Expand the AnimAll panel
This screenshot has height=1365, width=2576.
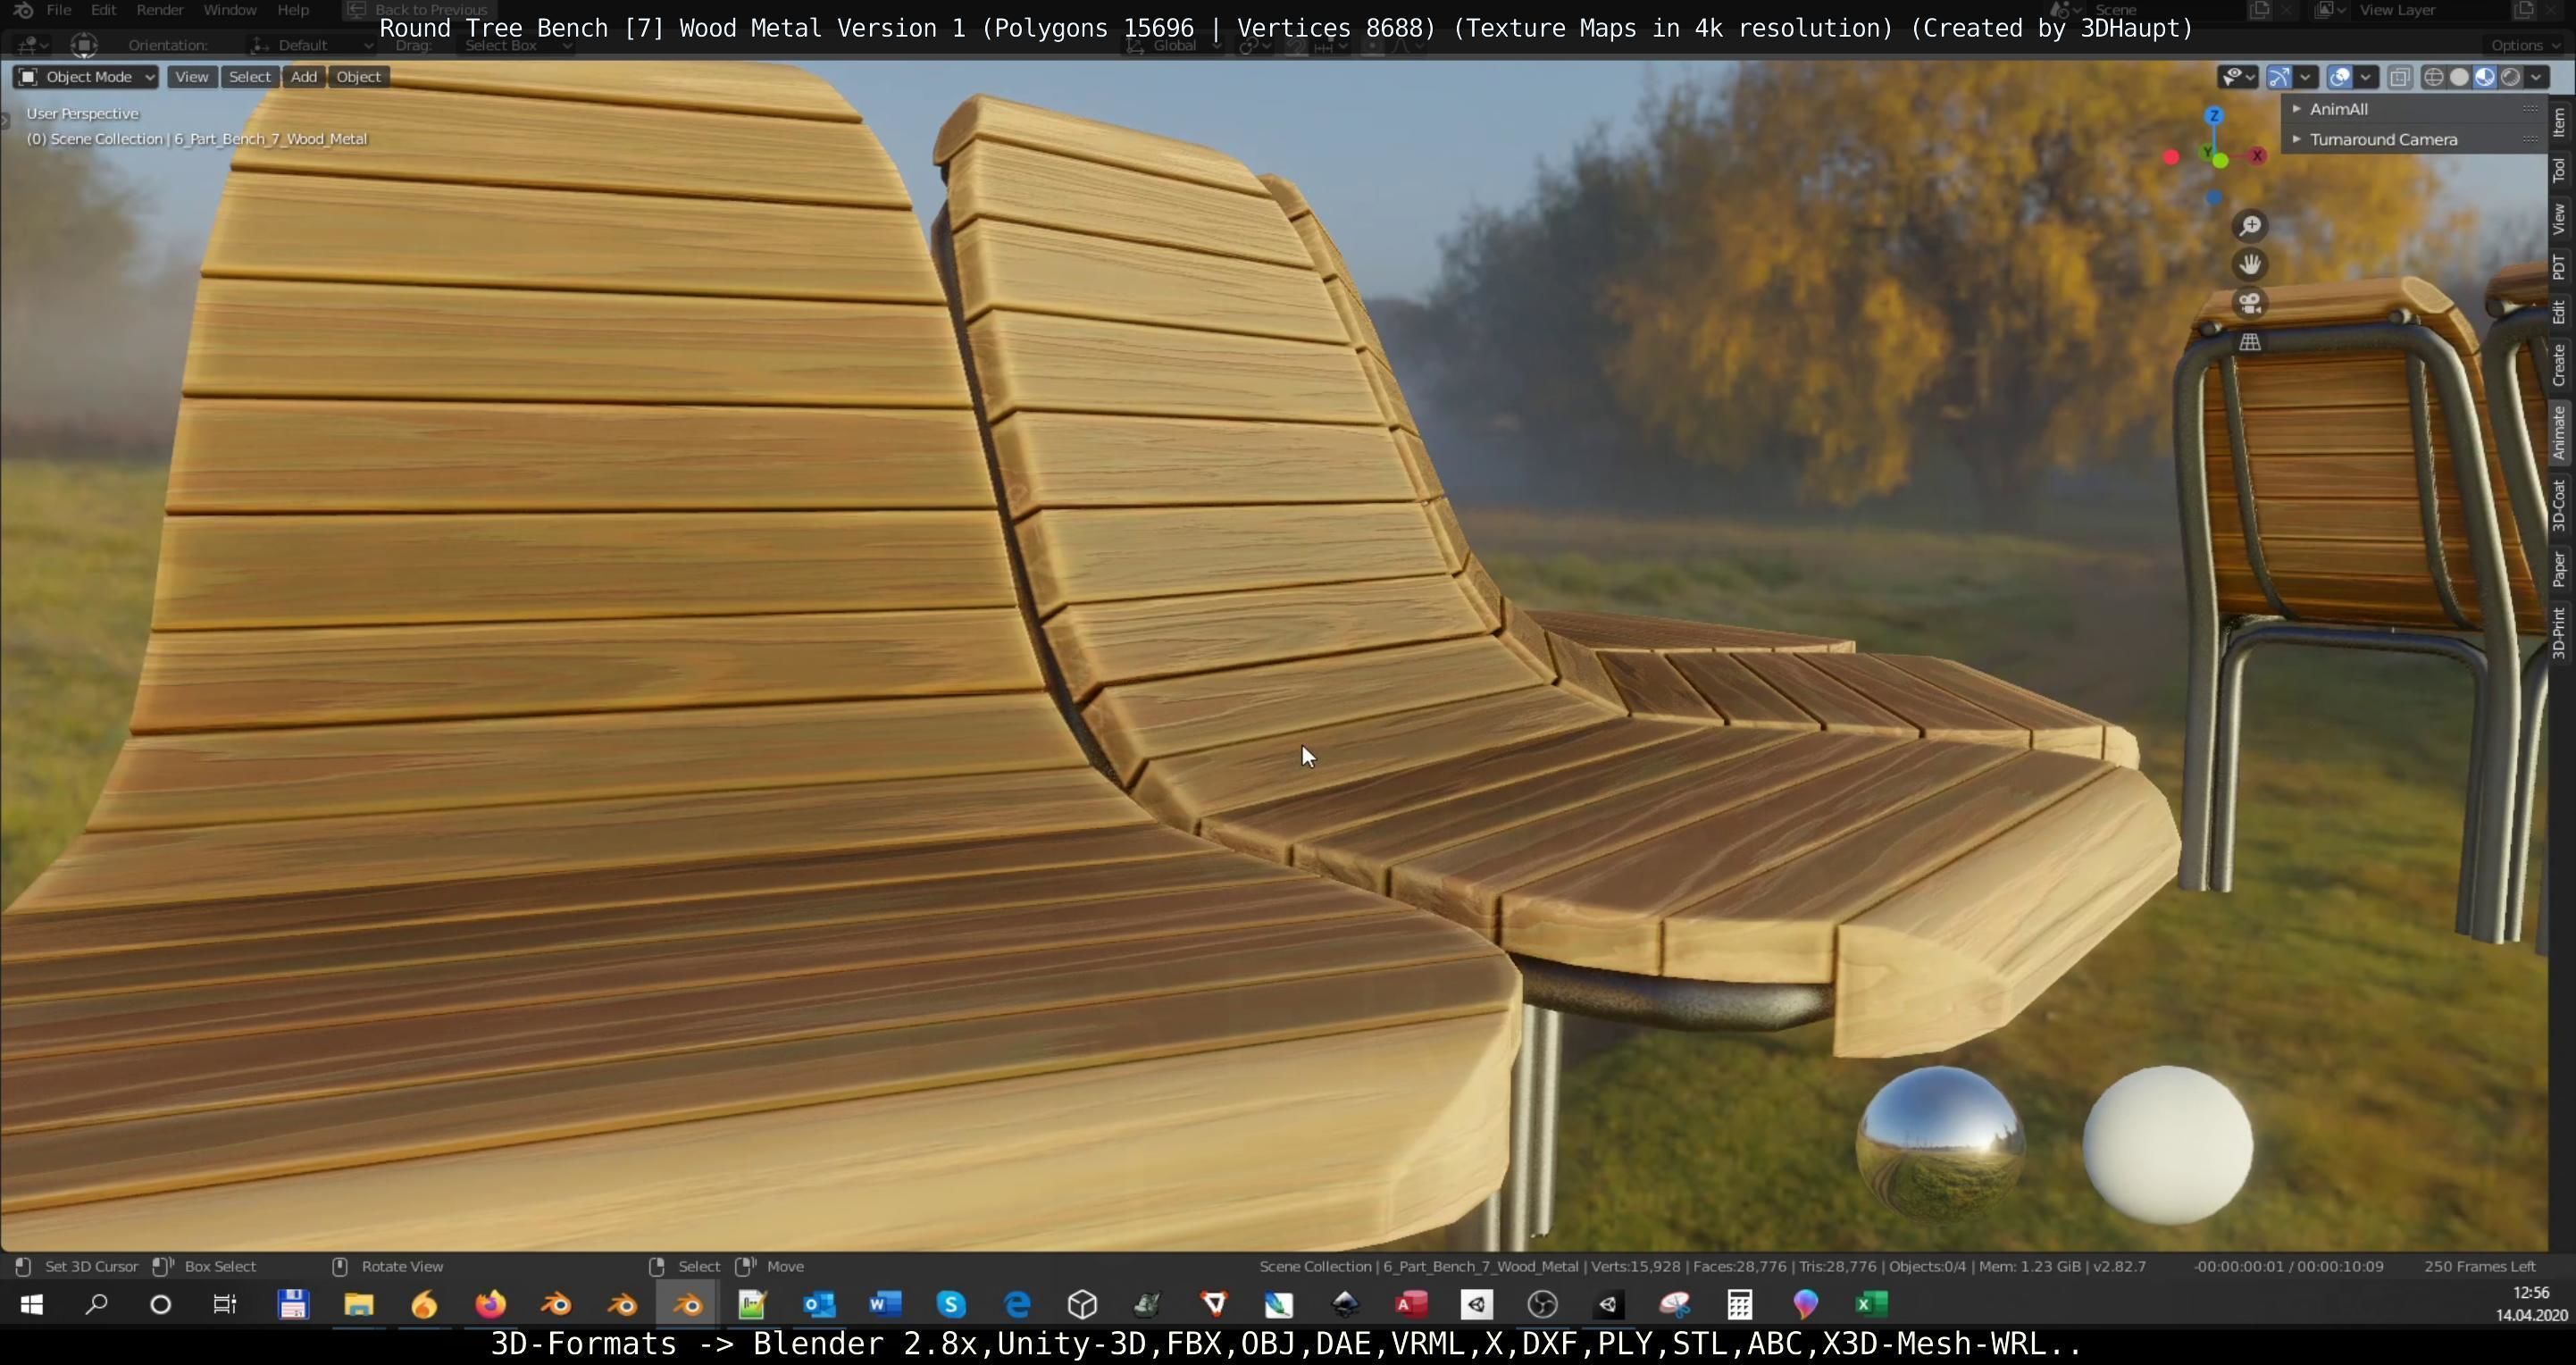[x=2338, y=109]
